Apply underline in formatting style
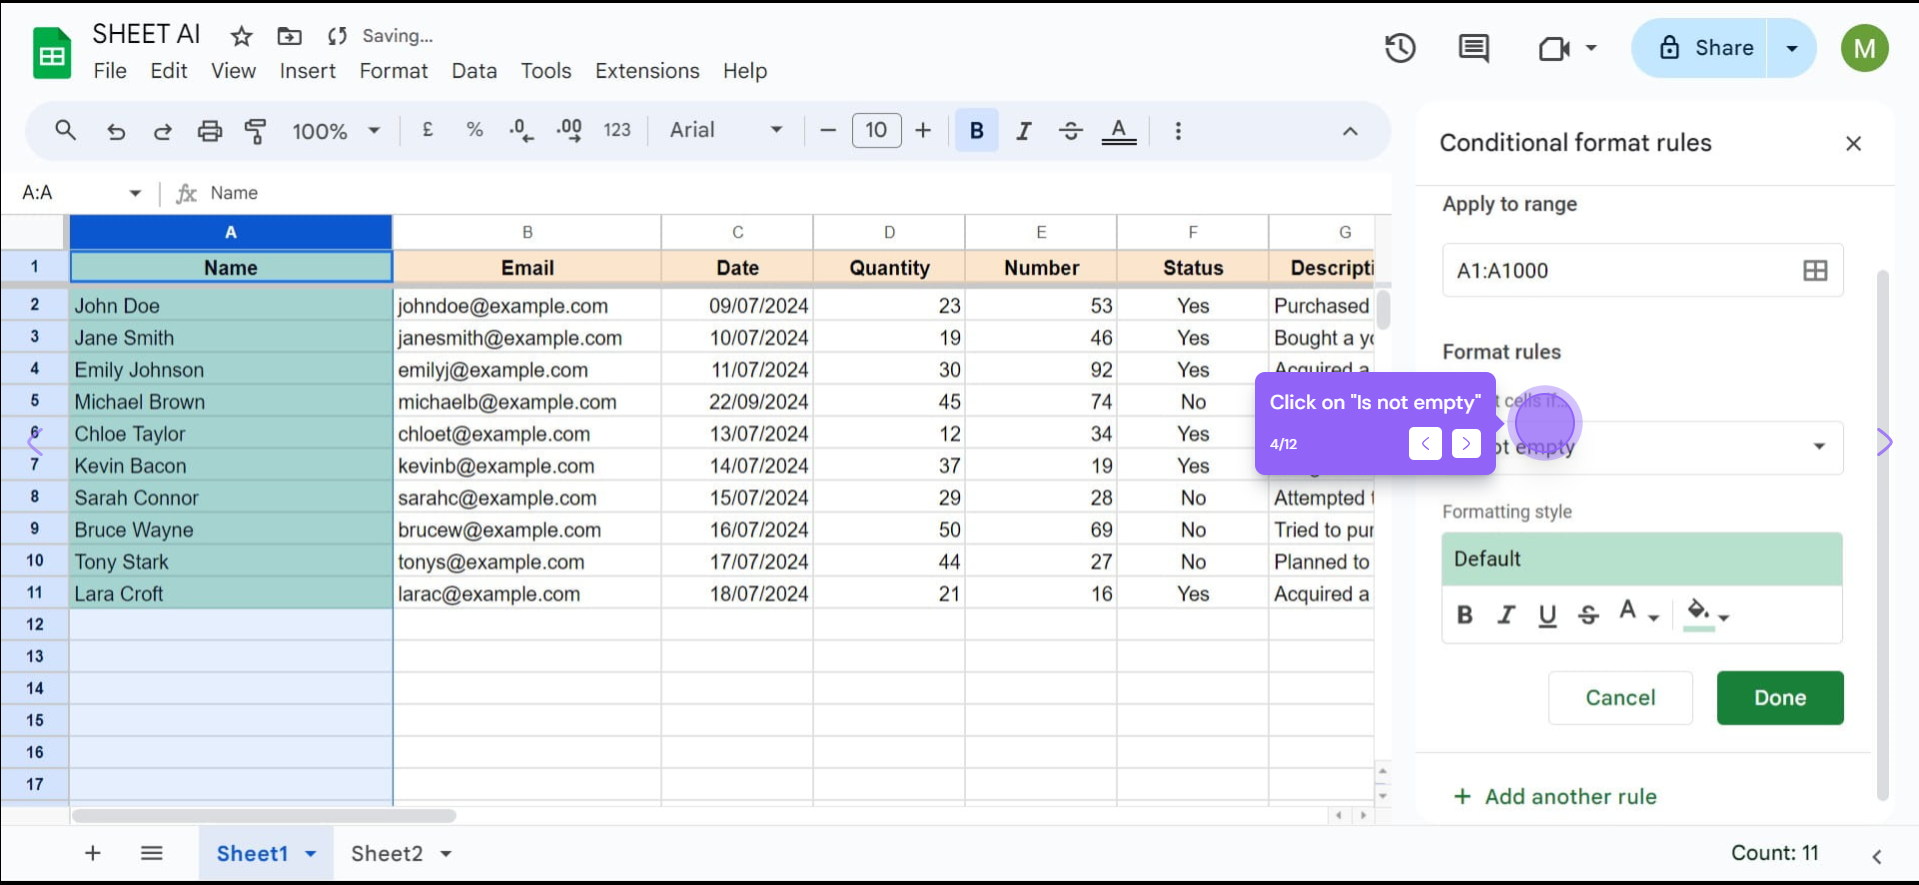 [x=1547, y=615]
